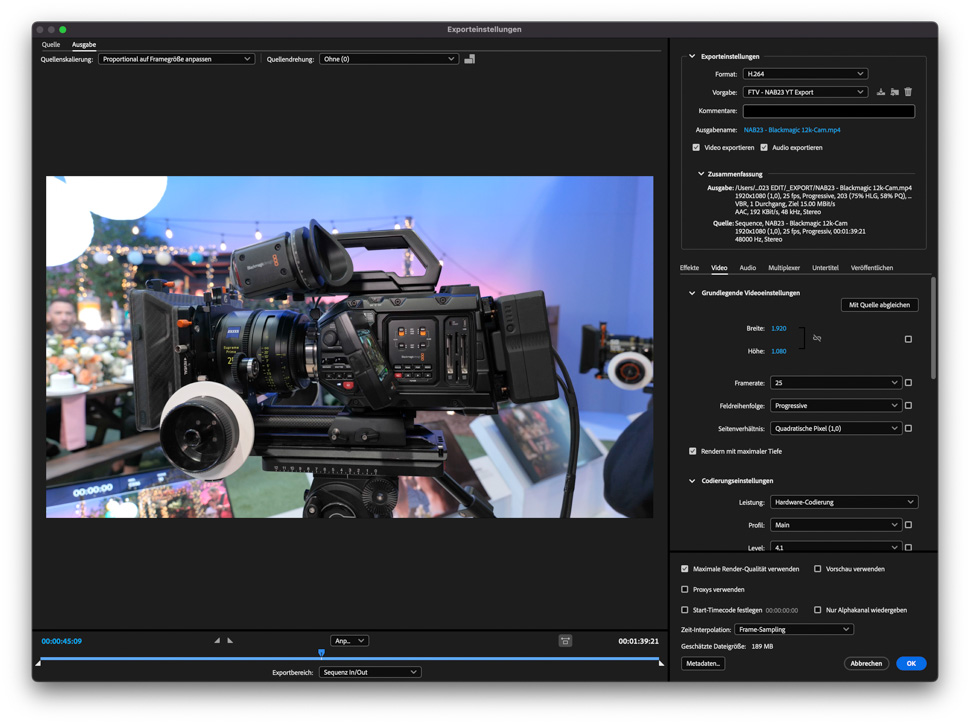Collapse the Zusammenfassung section
This screenshot has height=724, width=970.
(x=701, y=174)
